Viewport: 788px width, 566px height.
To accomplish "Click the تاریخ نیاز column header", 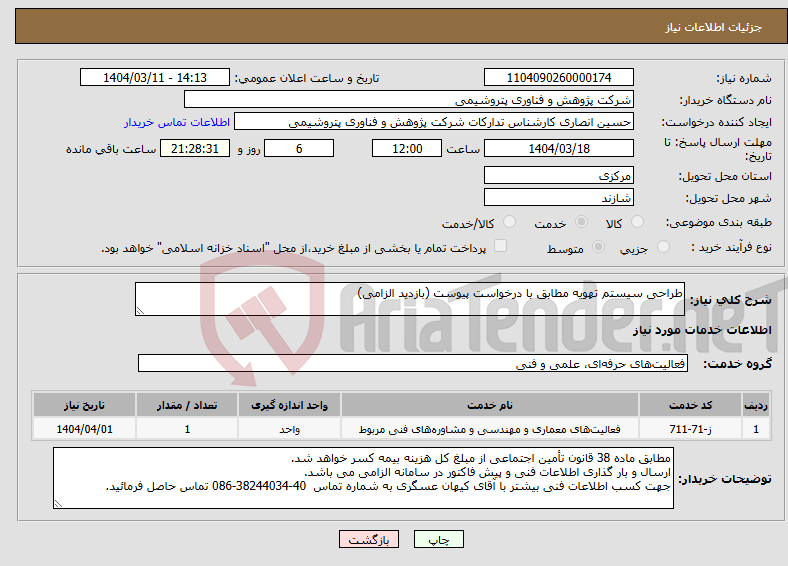I will 84,405.
